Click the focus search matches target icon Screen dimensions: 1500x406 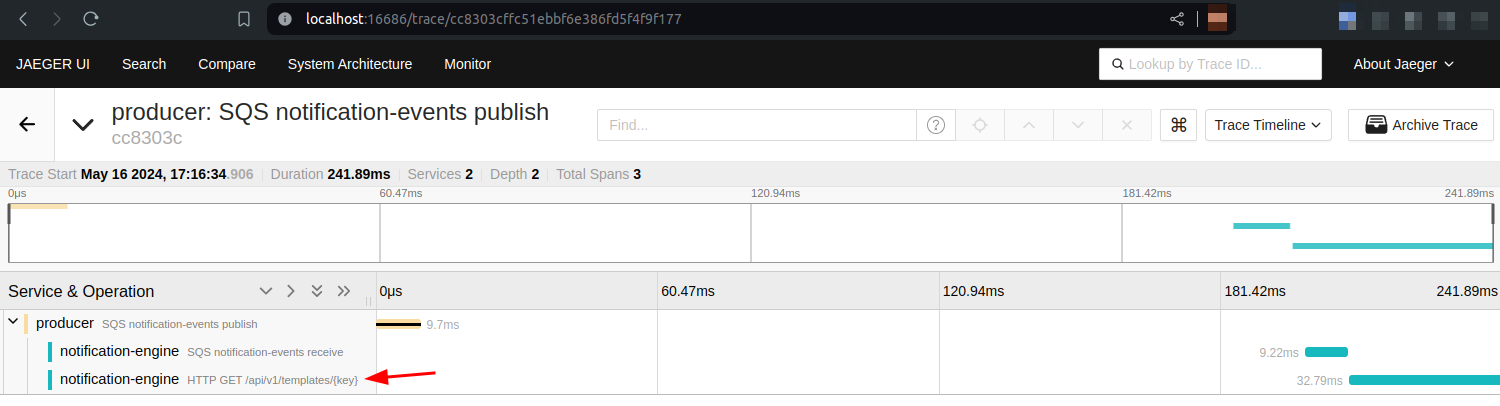coord(980,125)
